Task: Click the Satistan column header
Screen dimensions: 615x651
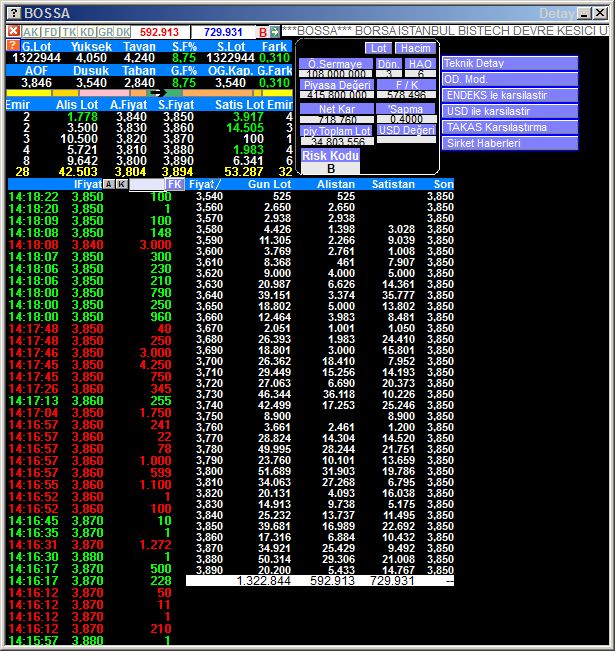Action: [393, 184]
